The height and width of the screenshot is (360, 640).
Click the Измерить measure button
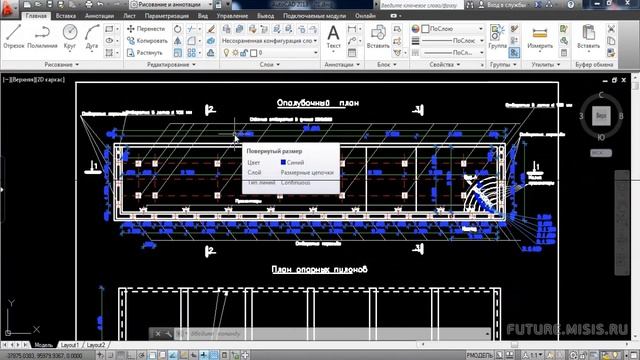click(540, 38)
